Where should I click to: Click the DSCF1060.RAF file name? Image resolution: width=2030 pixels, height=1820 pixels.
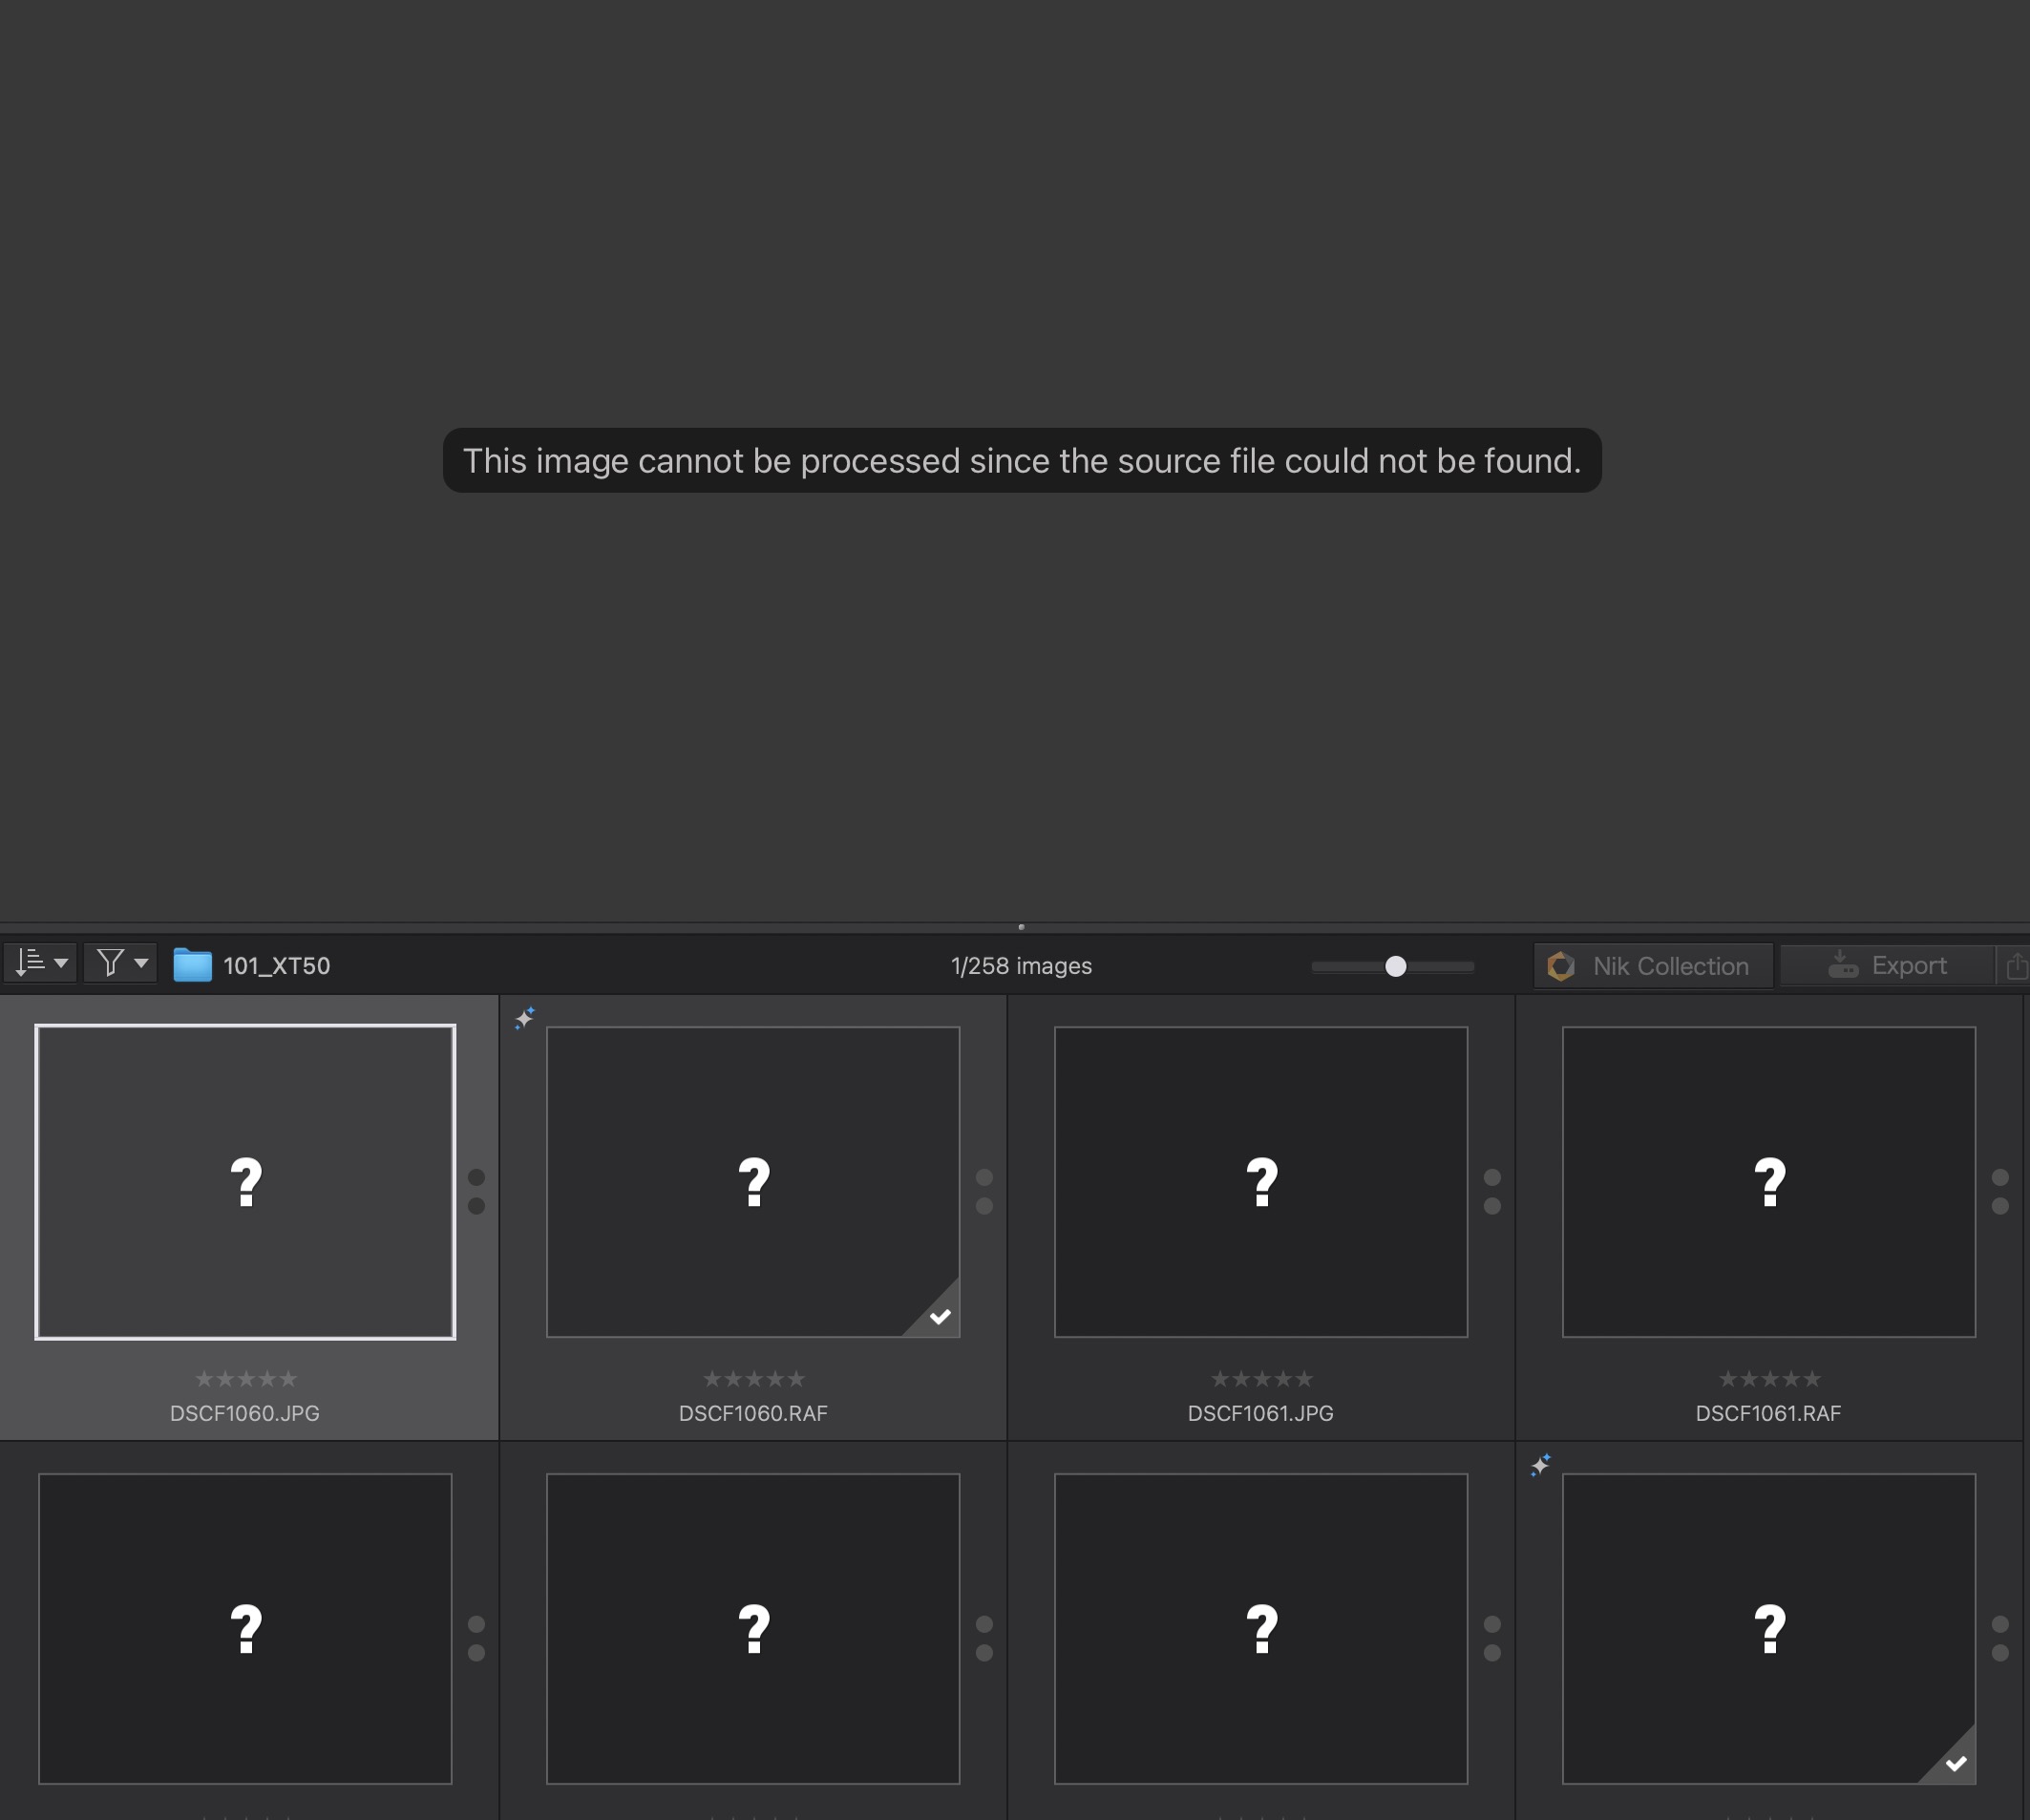coord(753,1413)
